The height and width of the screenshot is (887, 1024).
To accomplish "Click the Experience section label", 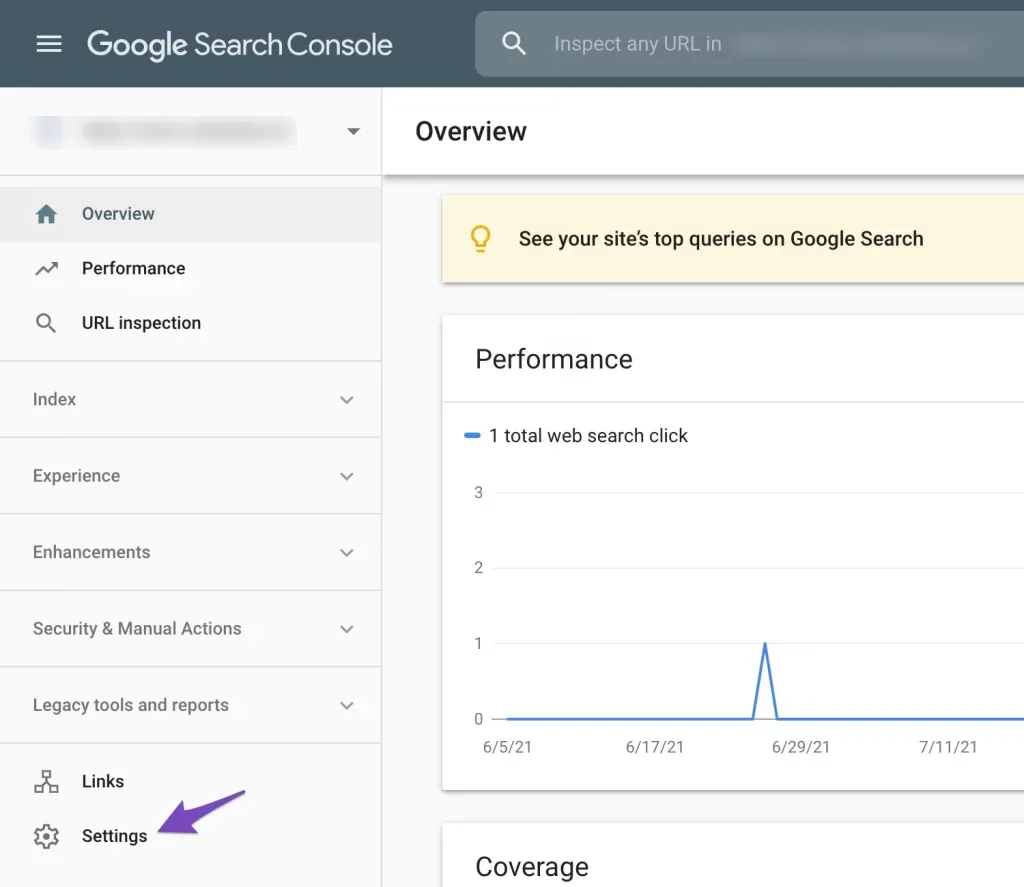I will pos(76,476).
